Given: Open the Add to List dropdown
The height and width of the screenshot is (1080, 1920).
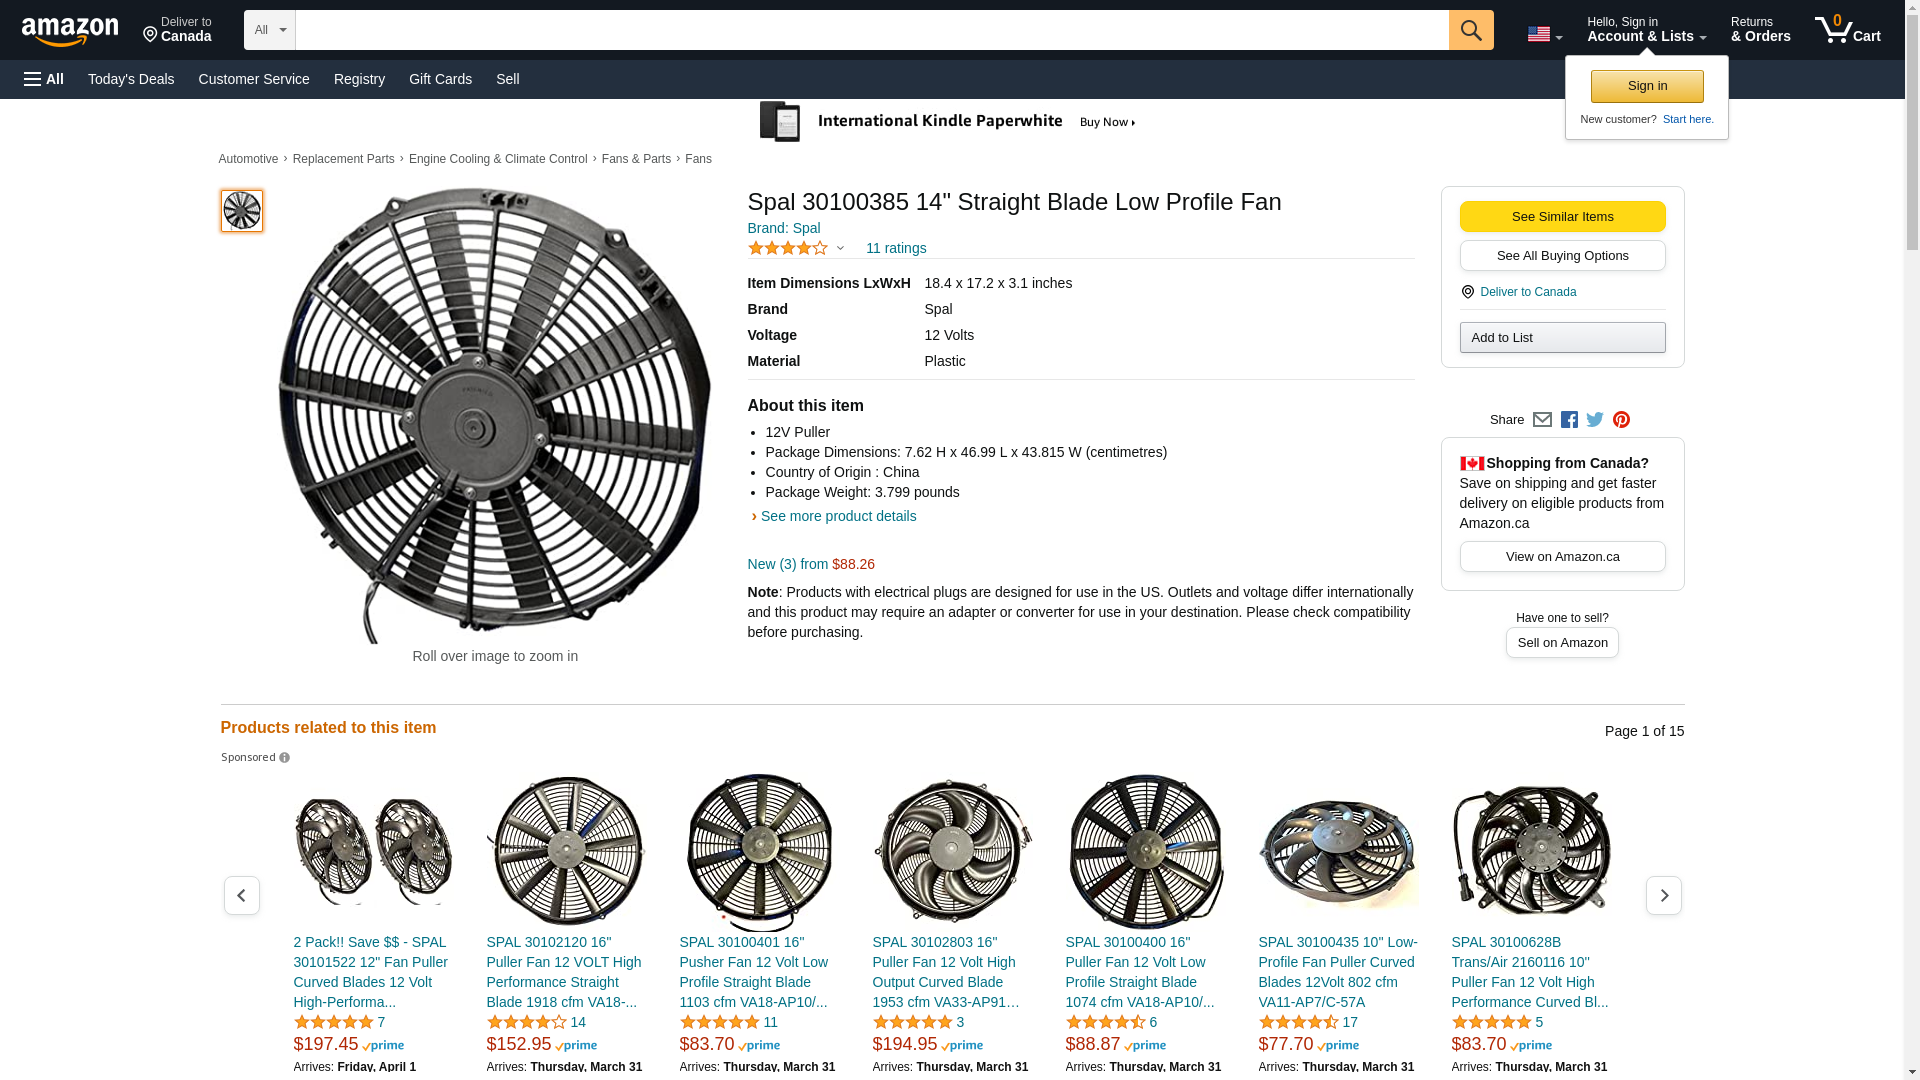Looking at the screenshot, I should pyautogui.click(x=1562, y=338).
